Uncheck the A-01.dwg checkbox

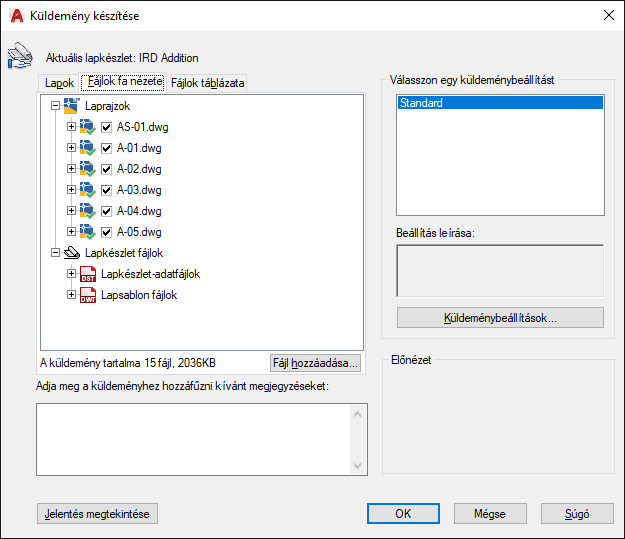[106, 148]
